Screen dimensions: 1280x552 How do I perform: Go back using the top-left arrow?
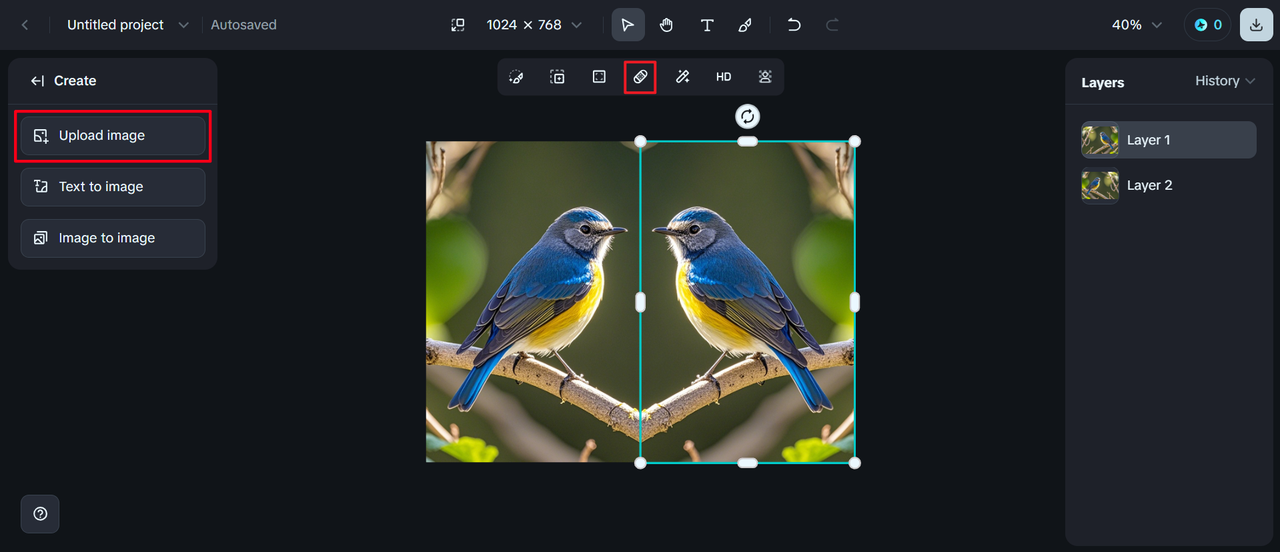(x=25, y=25)
